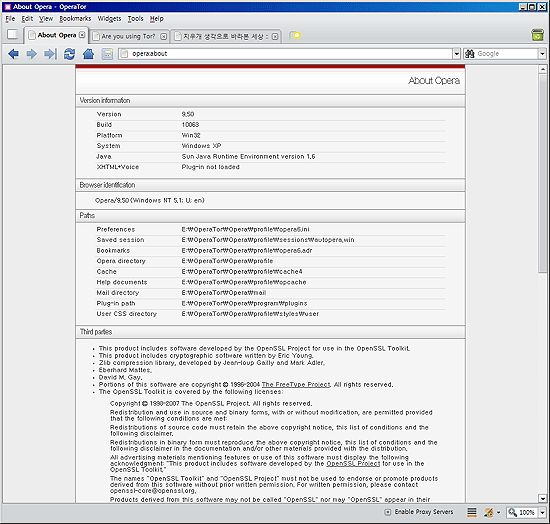Switch to the Korean-titled tab
Viewport: 550px width, 524px height.
(x=225, y=36)
